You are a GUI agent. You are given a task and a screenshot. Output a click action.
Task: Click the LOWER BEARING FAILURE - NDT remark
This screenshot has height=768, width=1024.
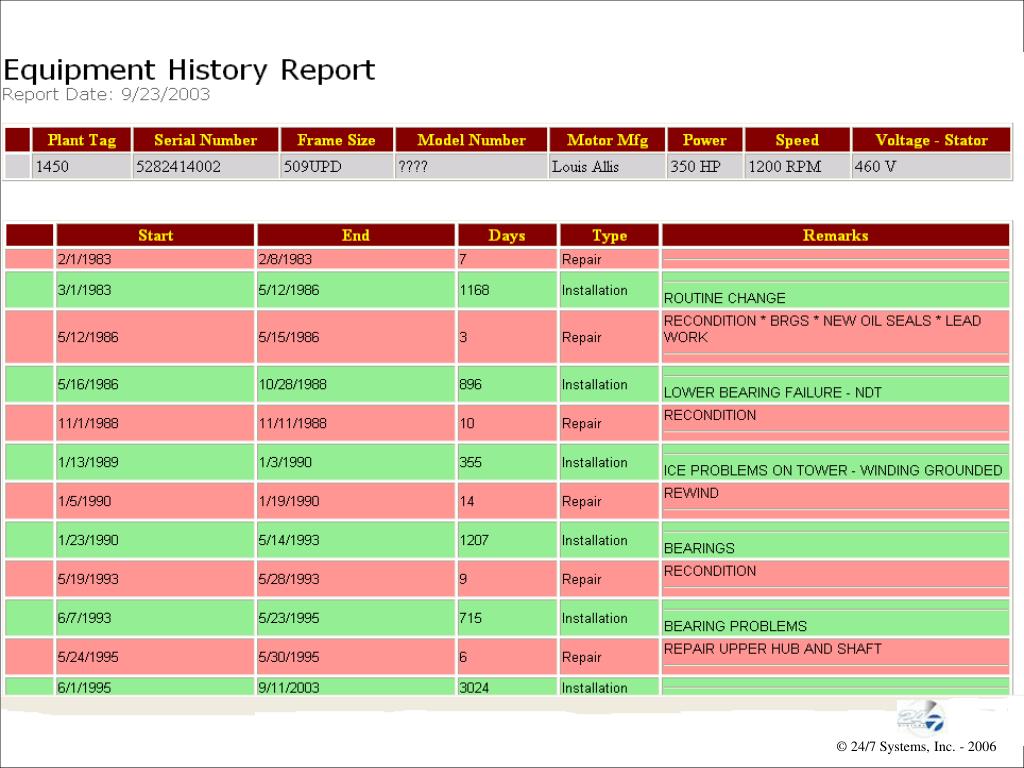(773, 392)
